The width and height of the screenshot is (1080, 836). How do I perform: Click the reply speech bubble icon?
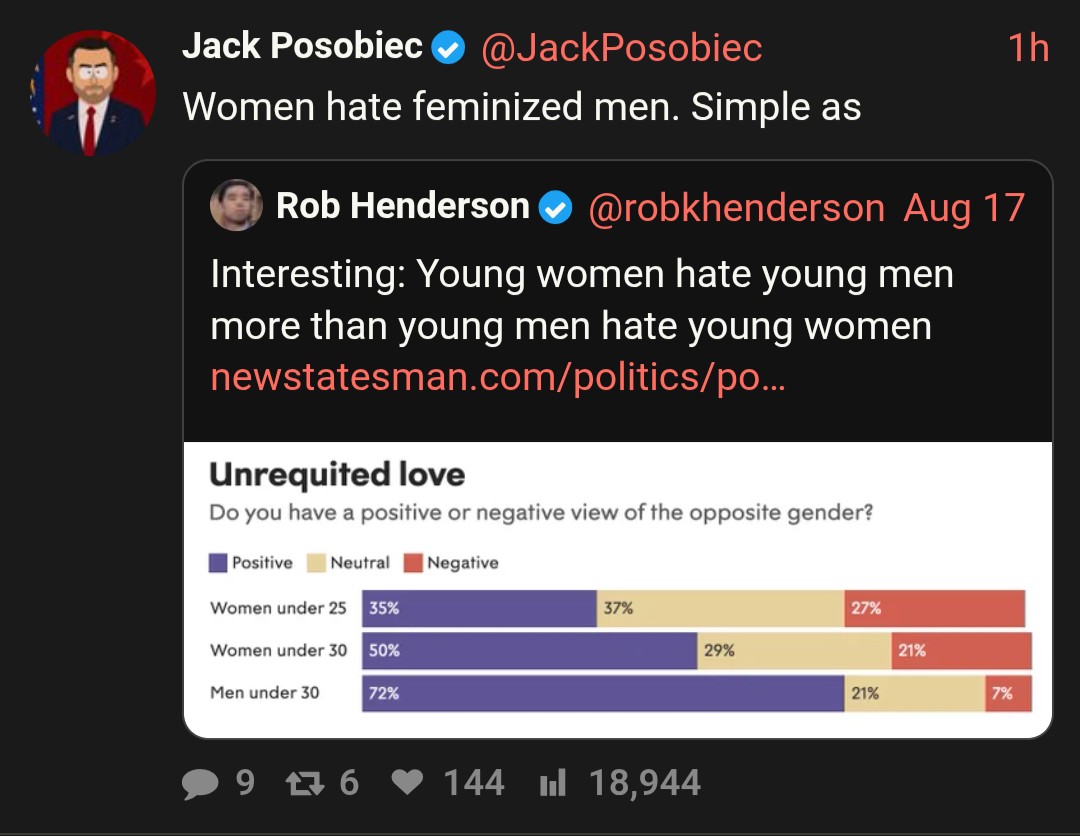[x=200, y=784]
